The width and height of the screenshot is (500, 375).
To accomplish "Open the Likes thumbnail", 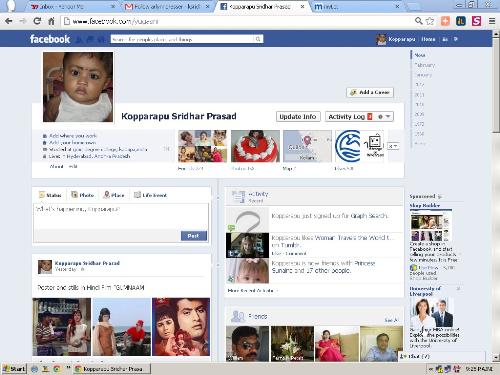I will click(x=359, y=146).
